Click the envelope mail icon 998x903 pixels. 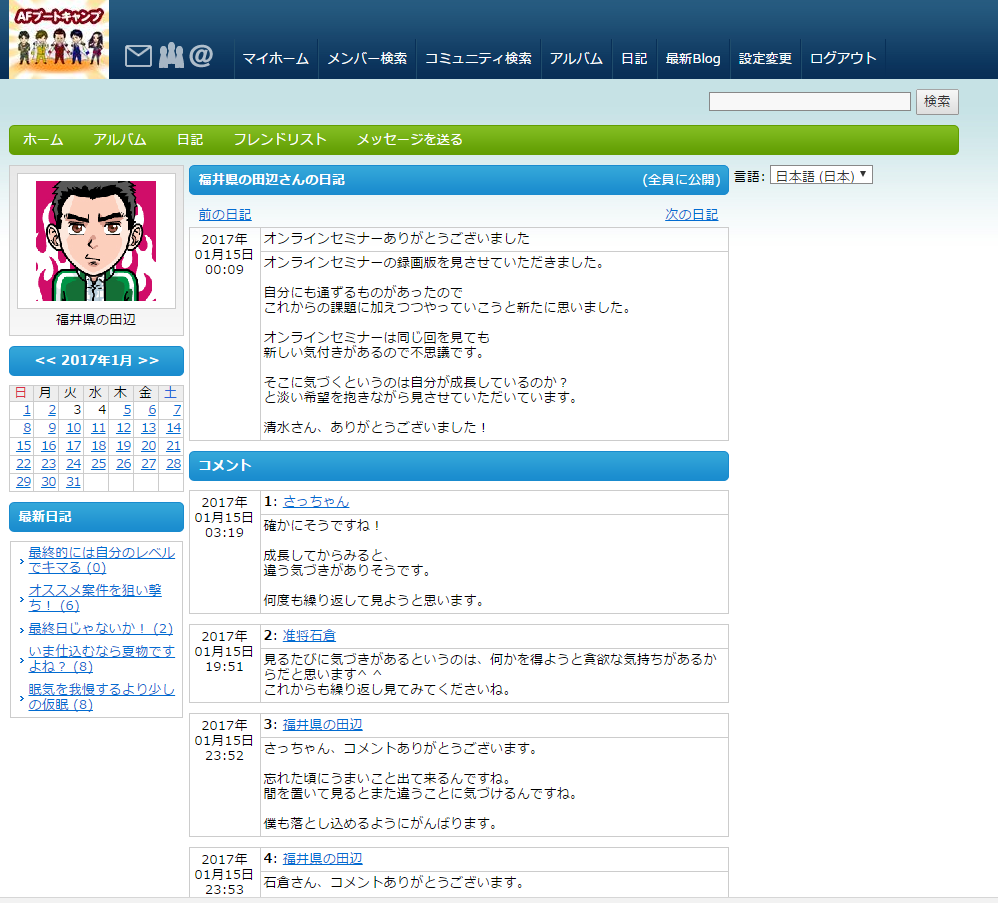138,57
